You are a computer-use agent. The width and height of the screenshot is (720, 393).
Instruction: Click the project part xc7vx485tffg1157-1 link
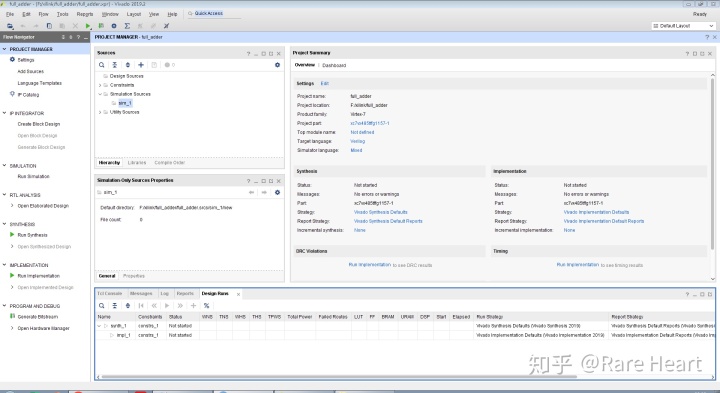[x=370, y=124]
